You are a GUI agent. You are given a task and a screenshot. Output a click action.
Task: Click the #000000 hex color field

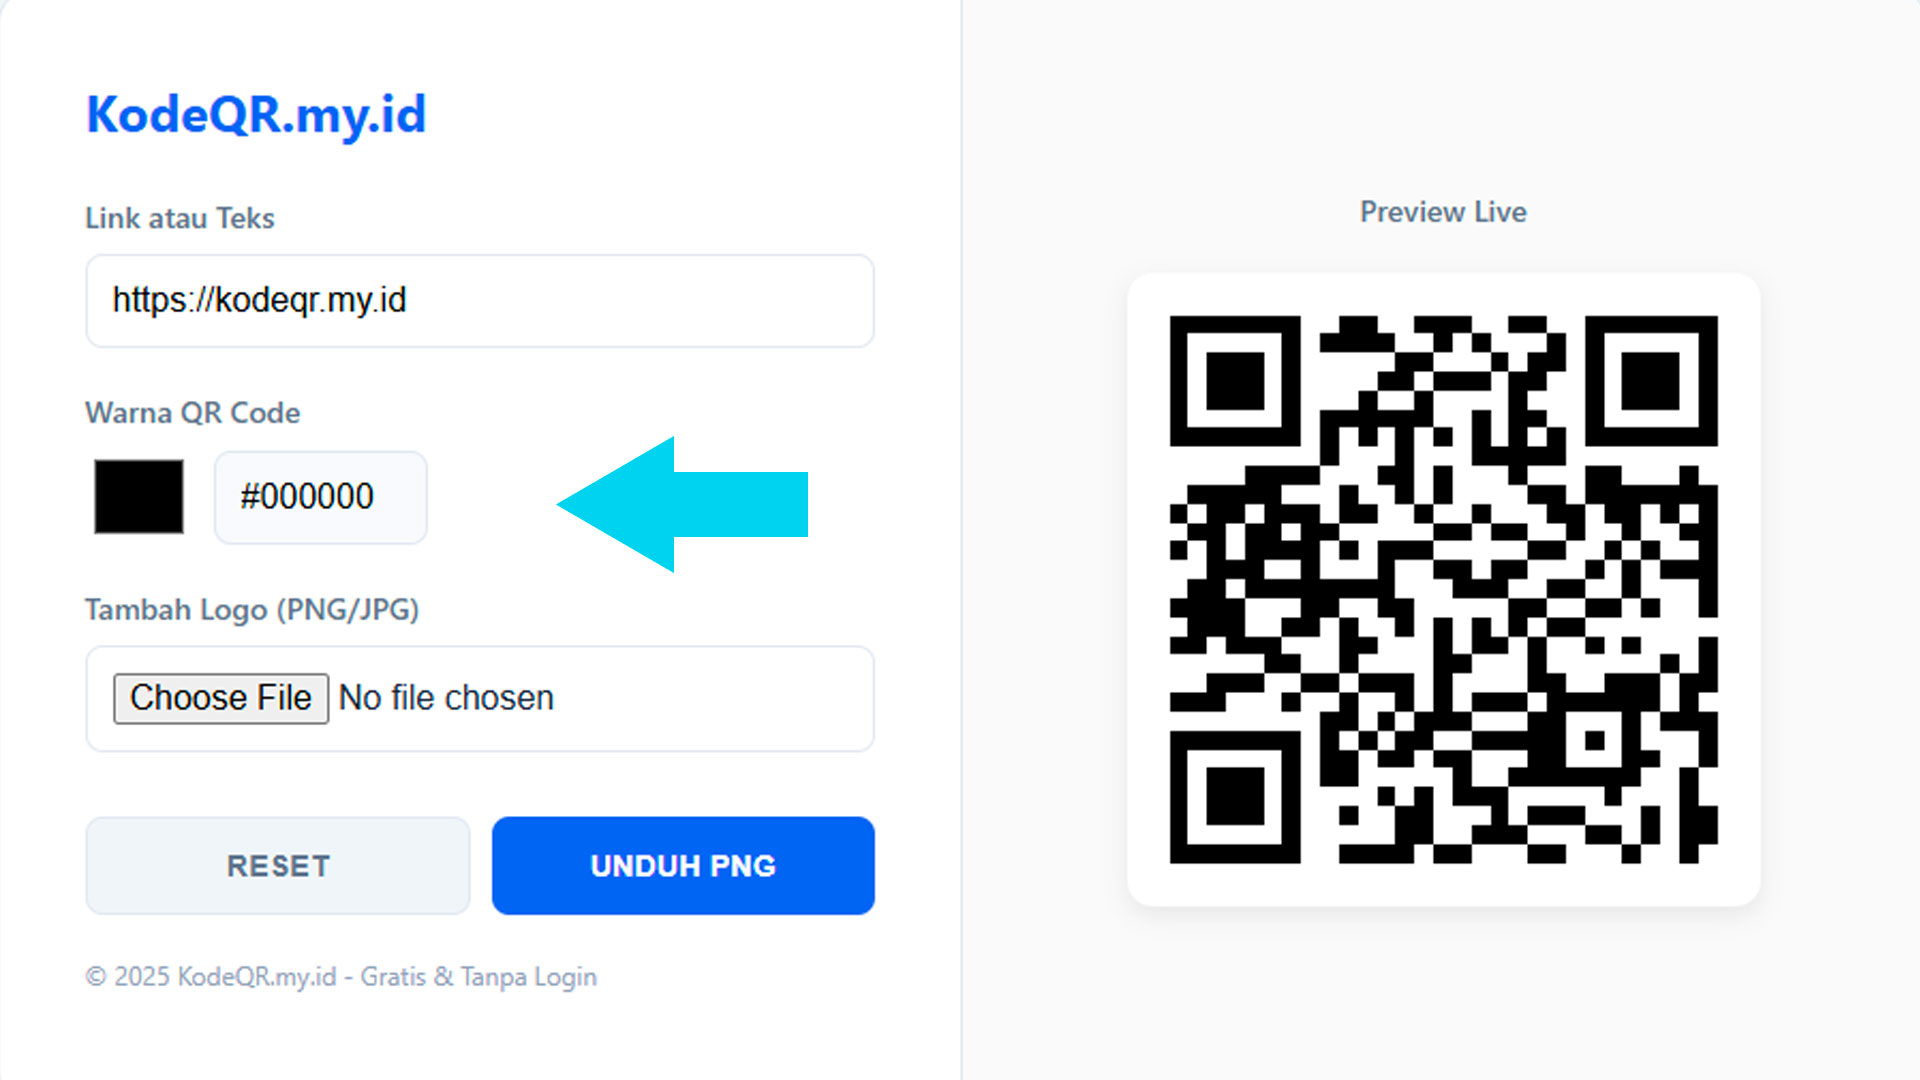coord(320,497)
